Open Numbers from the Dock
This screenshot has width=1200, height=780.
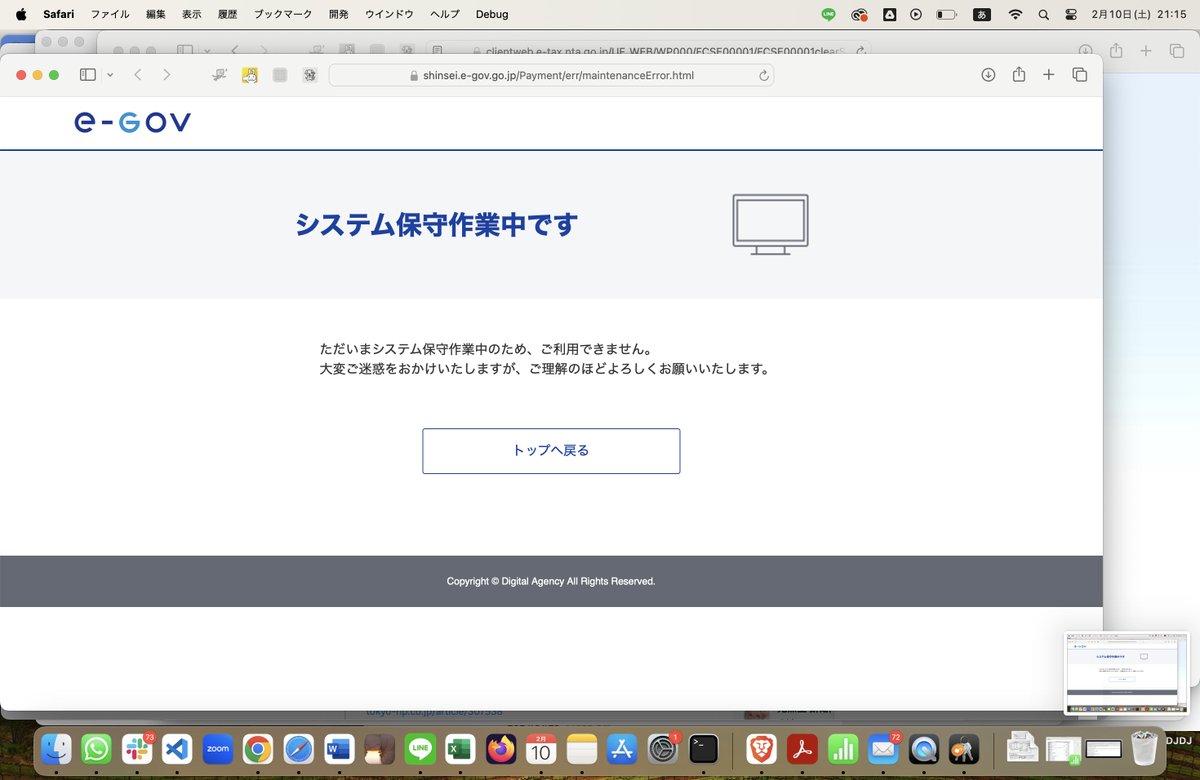843,748
